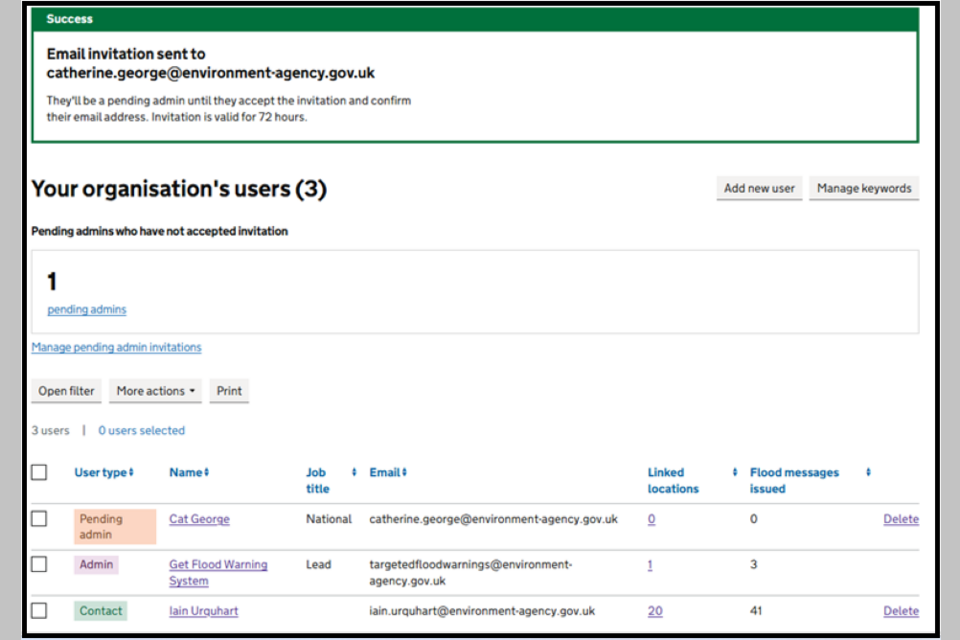Expand the More actions dropdown
The width and height of the screenshot is (960, 640).
coord(155,391)
